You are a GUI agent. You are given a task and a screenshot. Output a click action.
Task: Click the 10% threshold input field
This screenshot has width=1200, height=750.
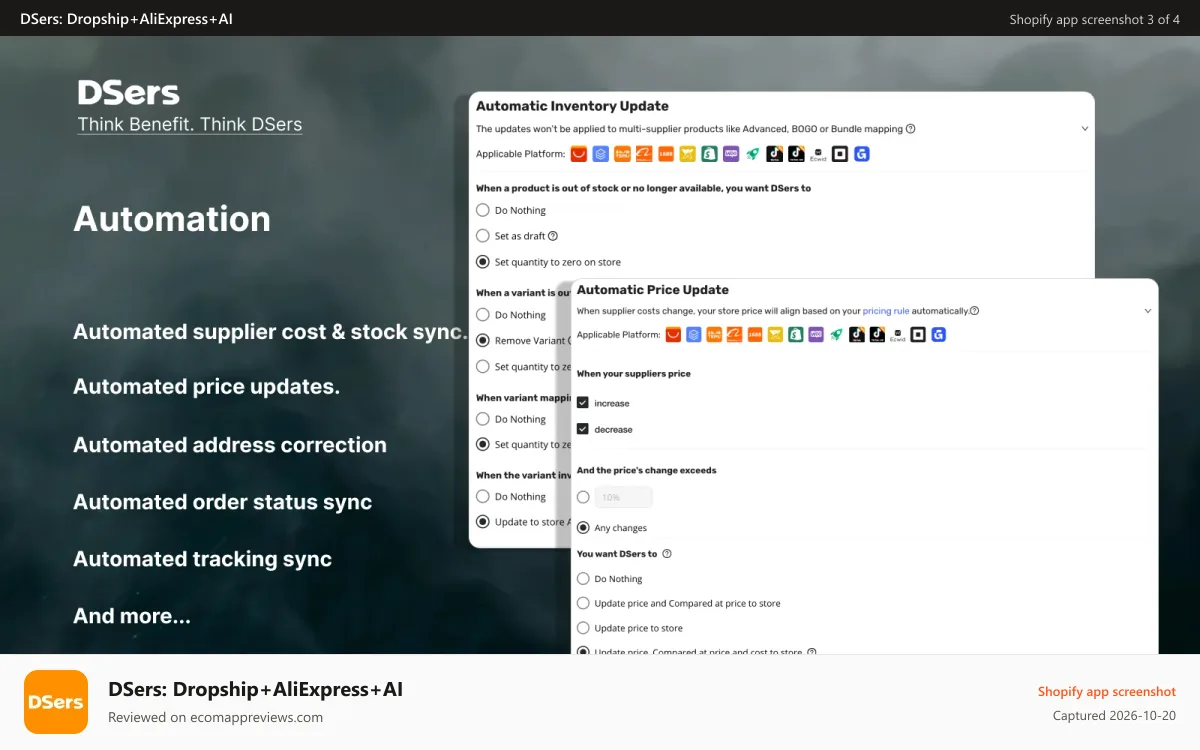[624, 497]
